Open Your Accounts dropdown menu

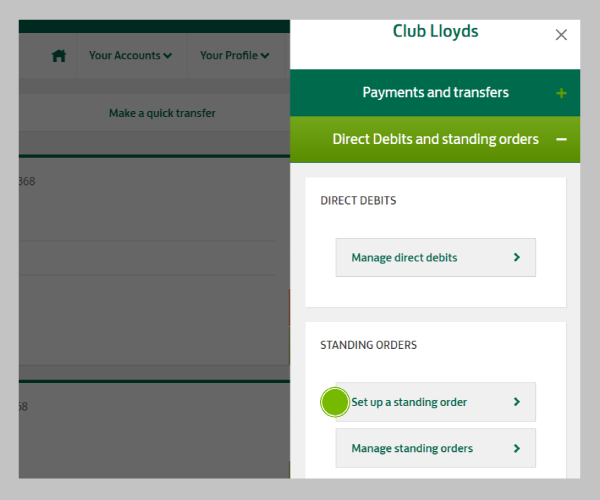pos(130,55)
